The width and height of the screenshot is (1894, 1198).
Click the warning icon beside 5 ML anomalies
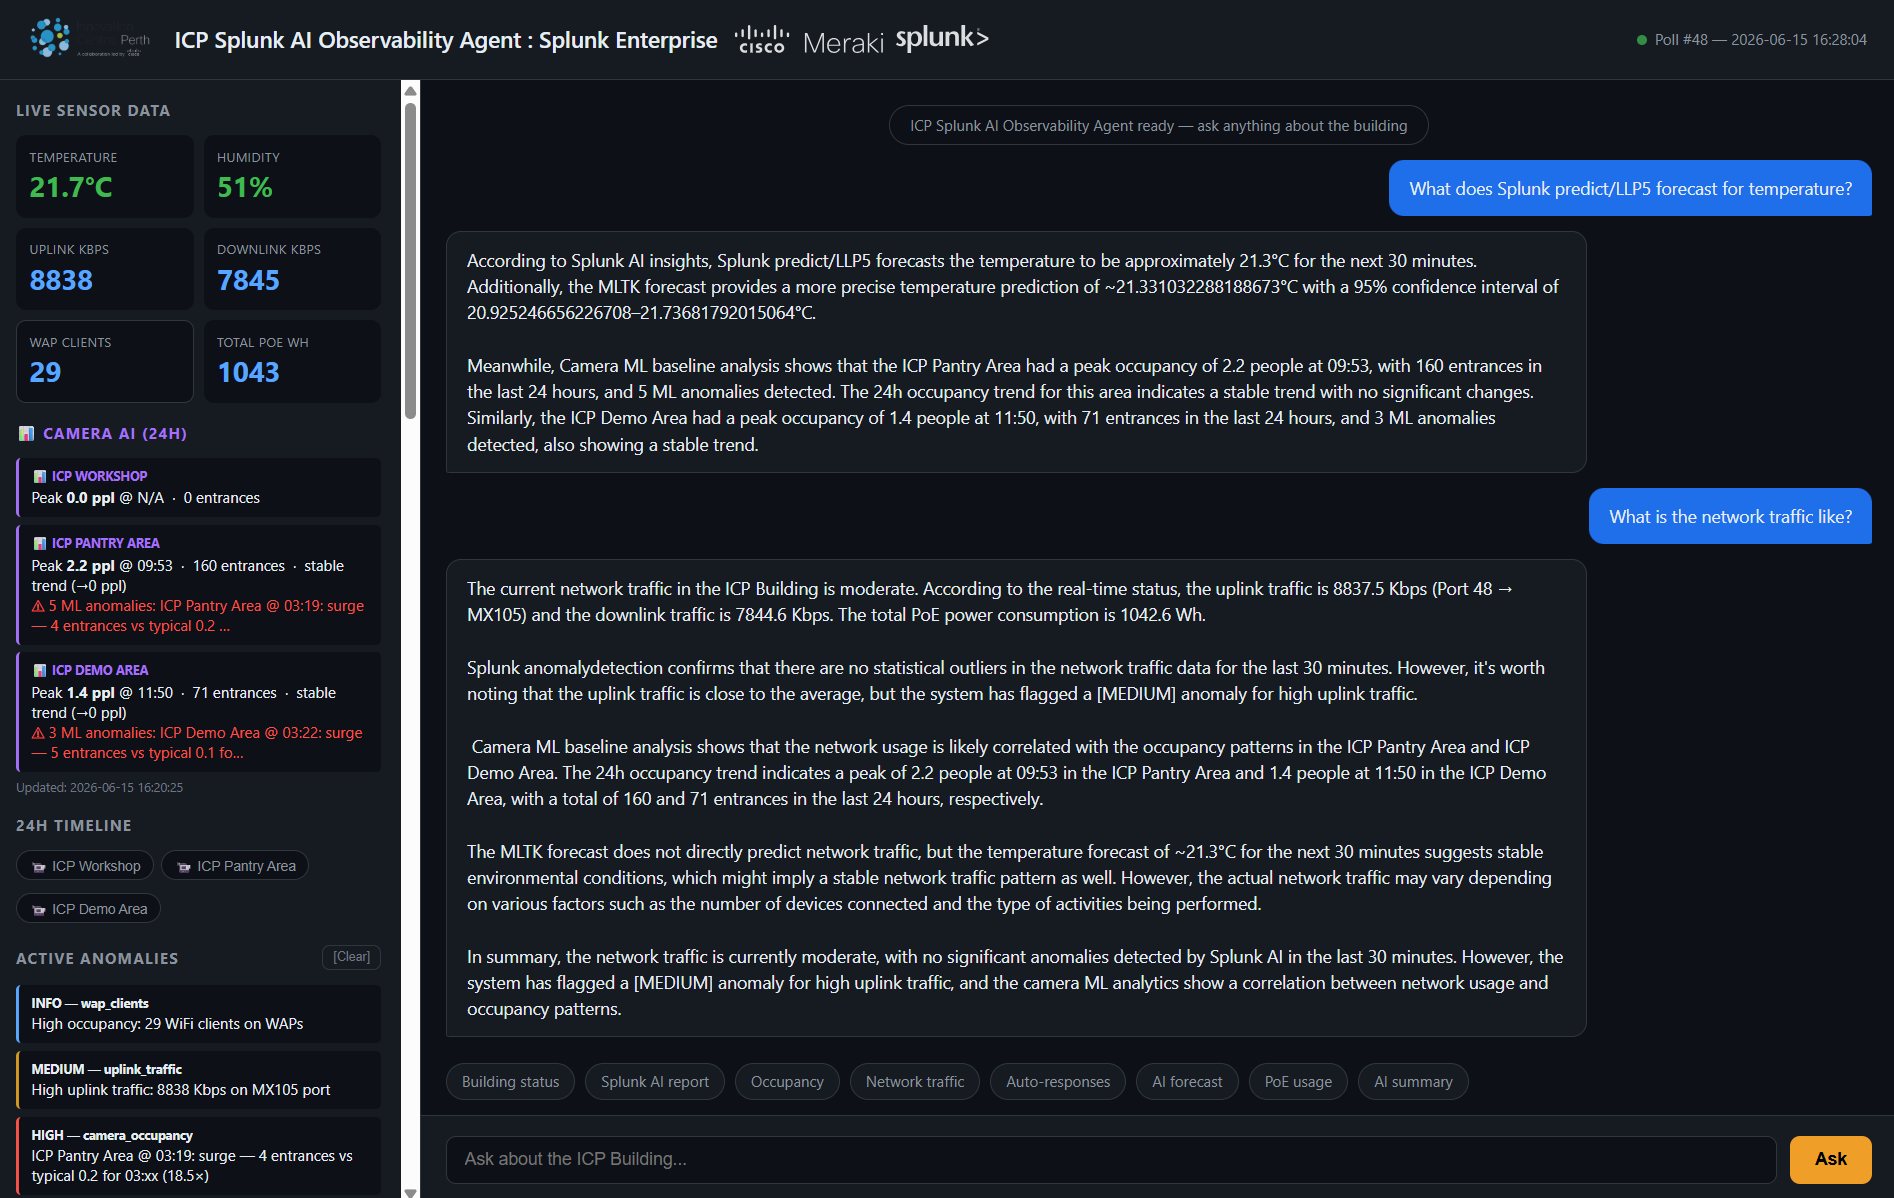(38, 606)
